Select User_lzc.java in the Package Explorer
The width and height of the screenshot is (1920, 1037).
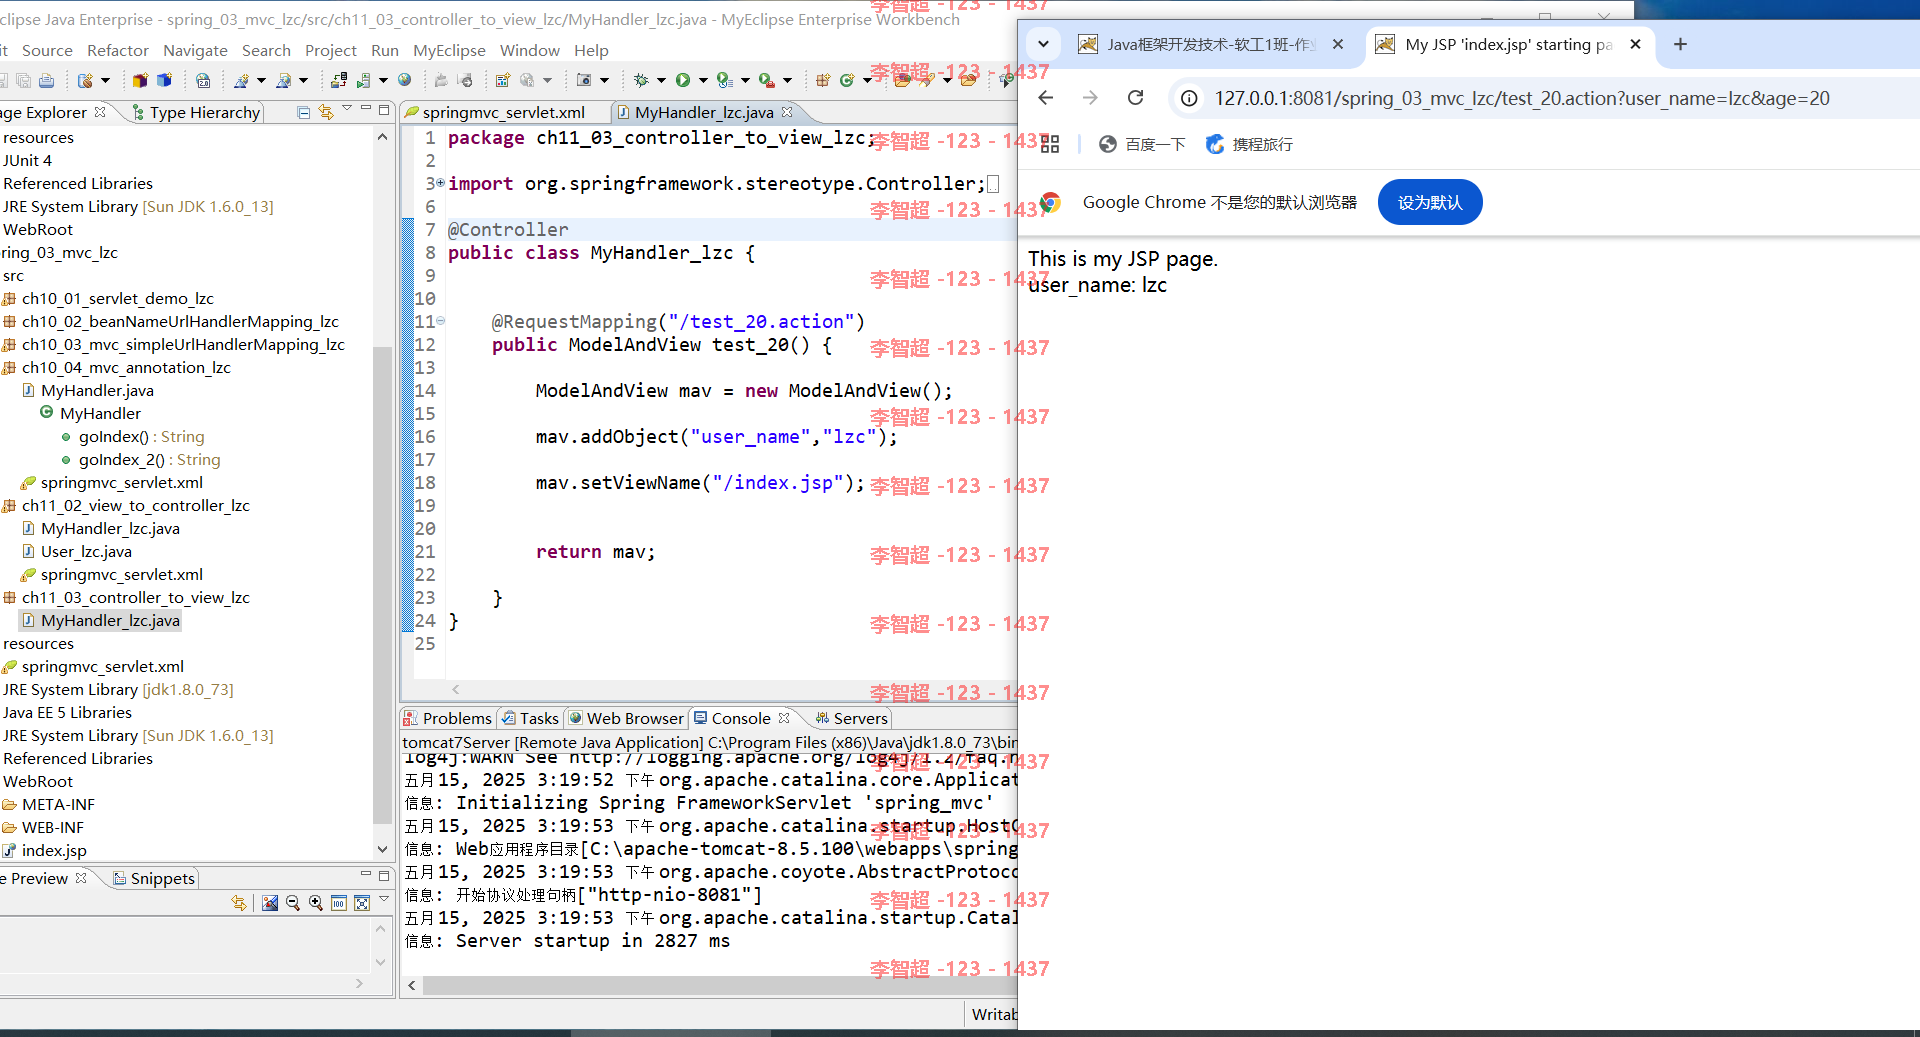click(x=86, y=551)
